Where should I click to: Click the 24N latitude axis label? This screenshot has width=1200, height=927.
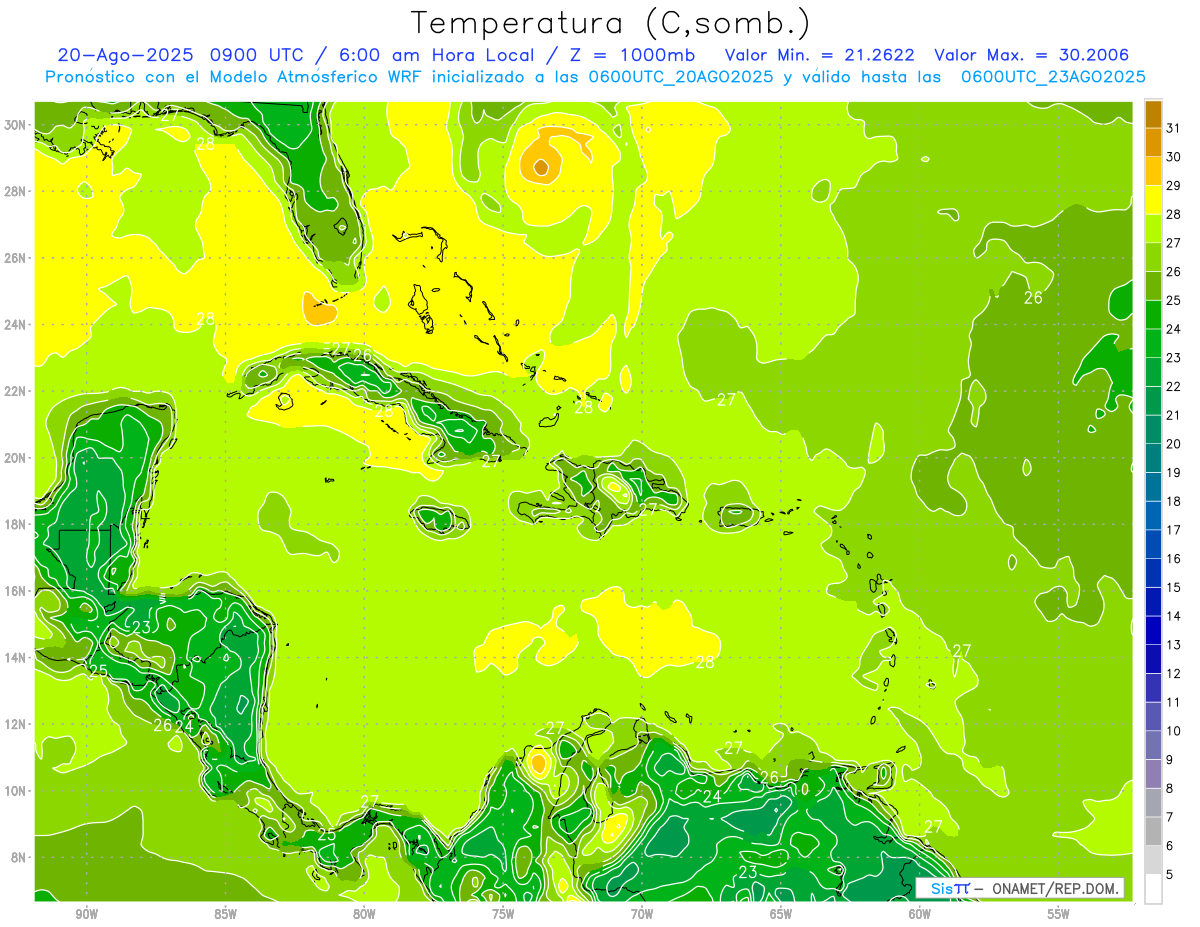click(x=15, y=325)
